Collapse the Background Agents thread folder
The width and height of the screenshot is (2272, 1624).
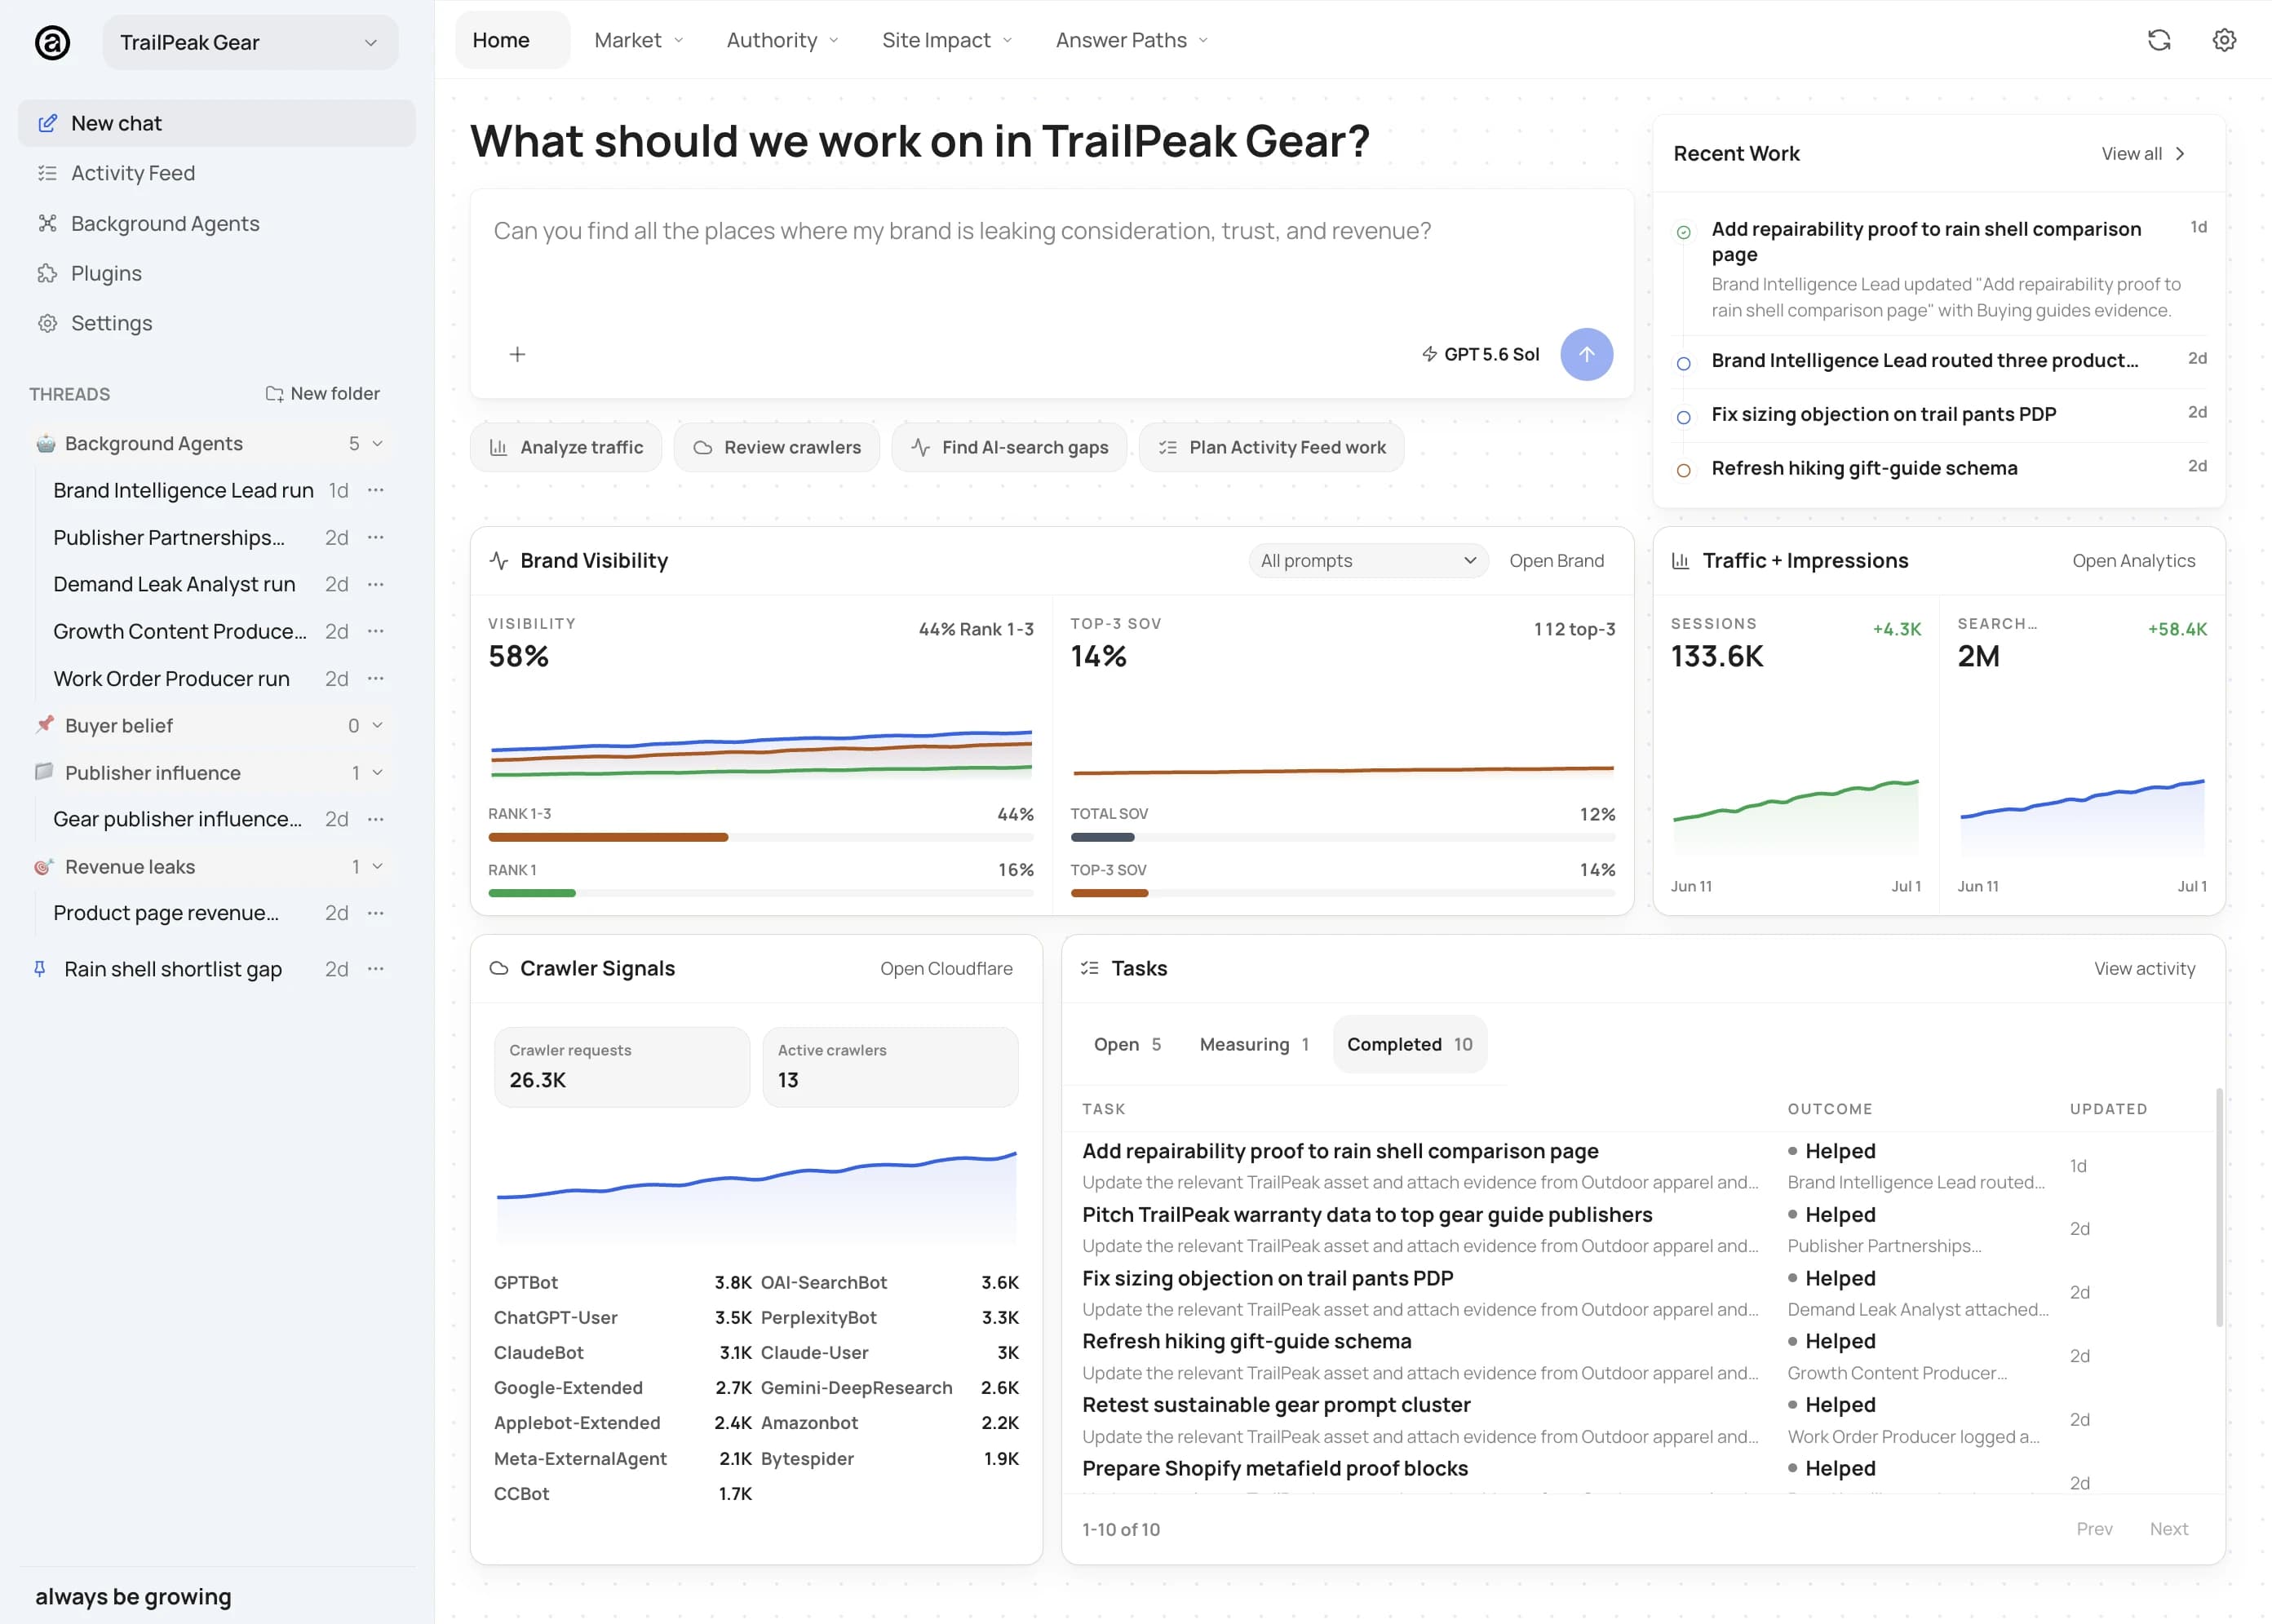[x=378, y=443]
